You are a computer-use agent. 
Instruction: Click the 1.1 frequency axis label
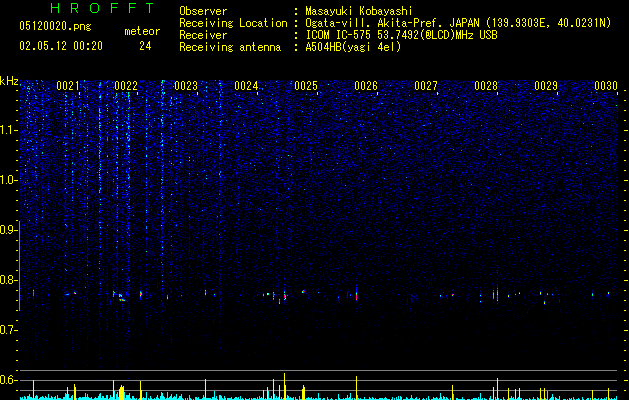coord(9,130)
